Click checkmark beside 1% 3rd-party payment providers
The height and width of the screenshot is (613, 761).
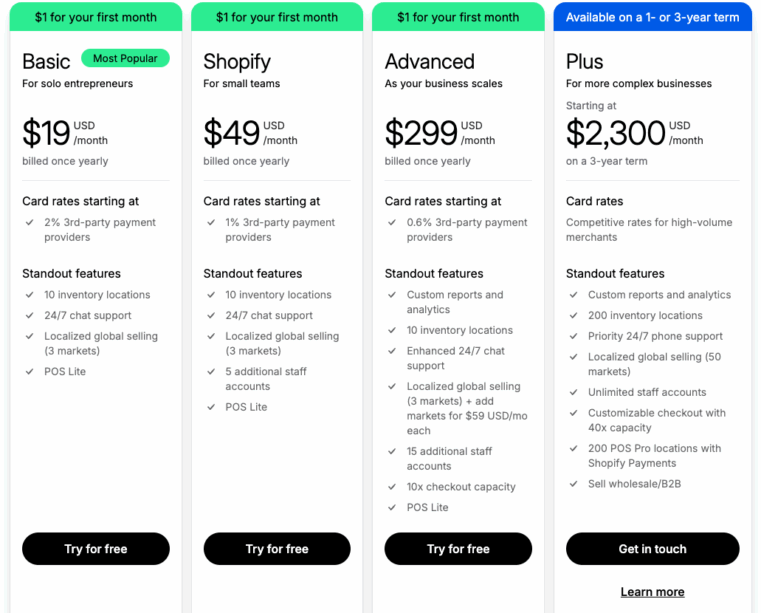click(x=211, y=223)
